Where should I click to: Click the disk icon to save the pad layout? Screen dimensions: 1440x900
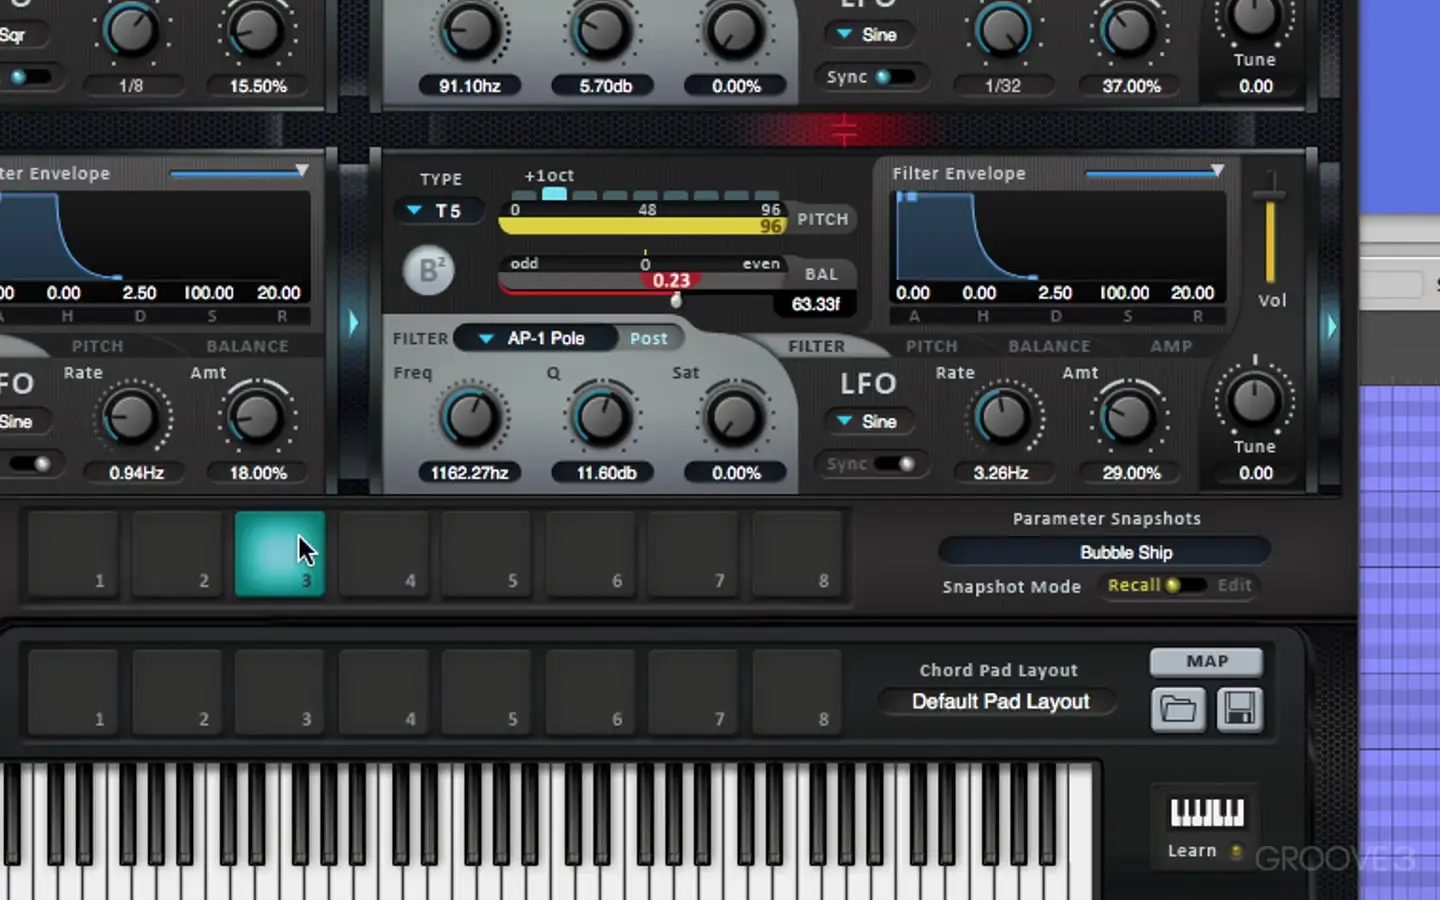tap(1240, 708)
